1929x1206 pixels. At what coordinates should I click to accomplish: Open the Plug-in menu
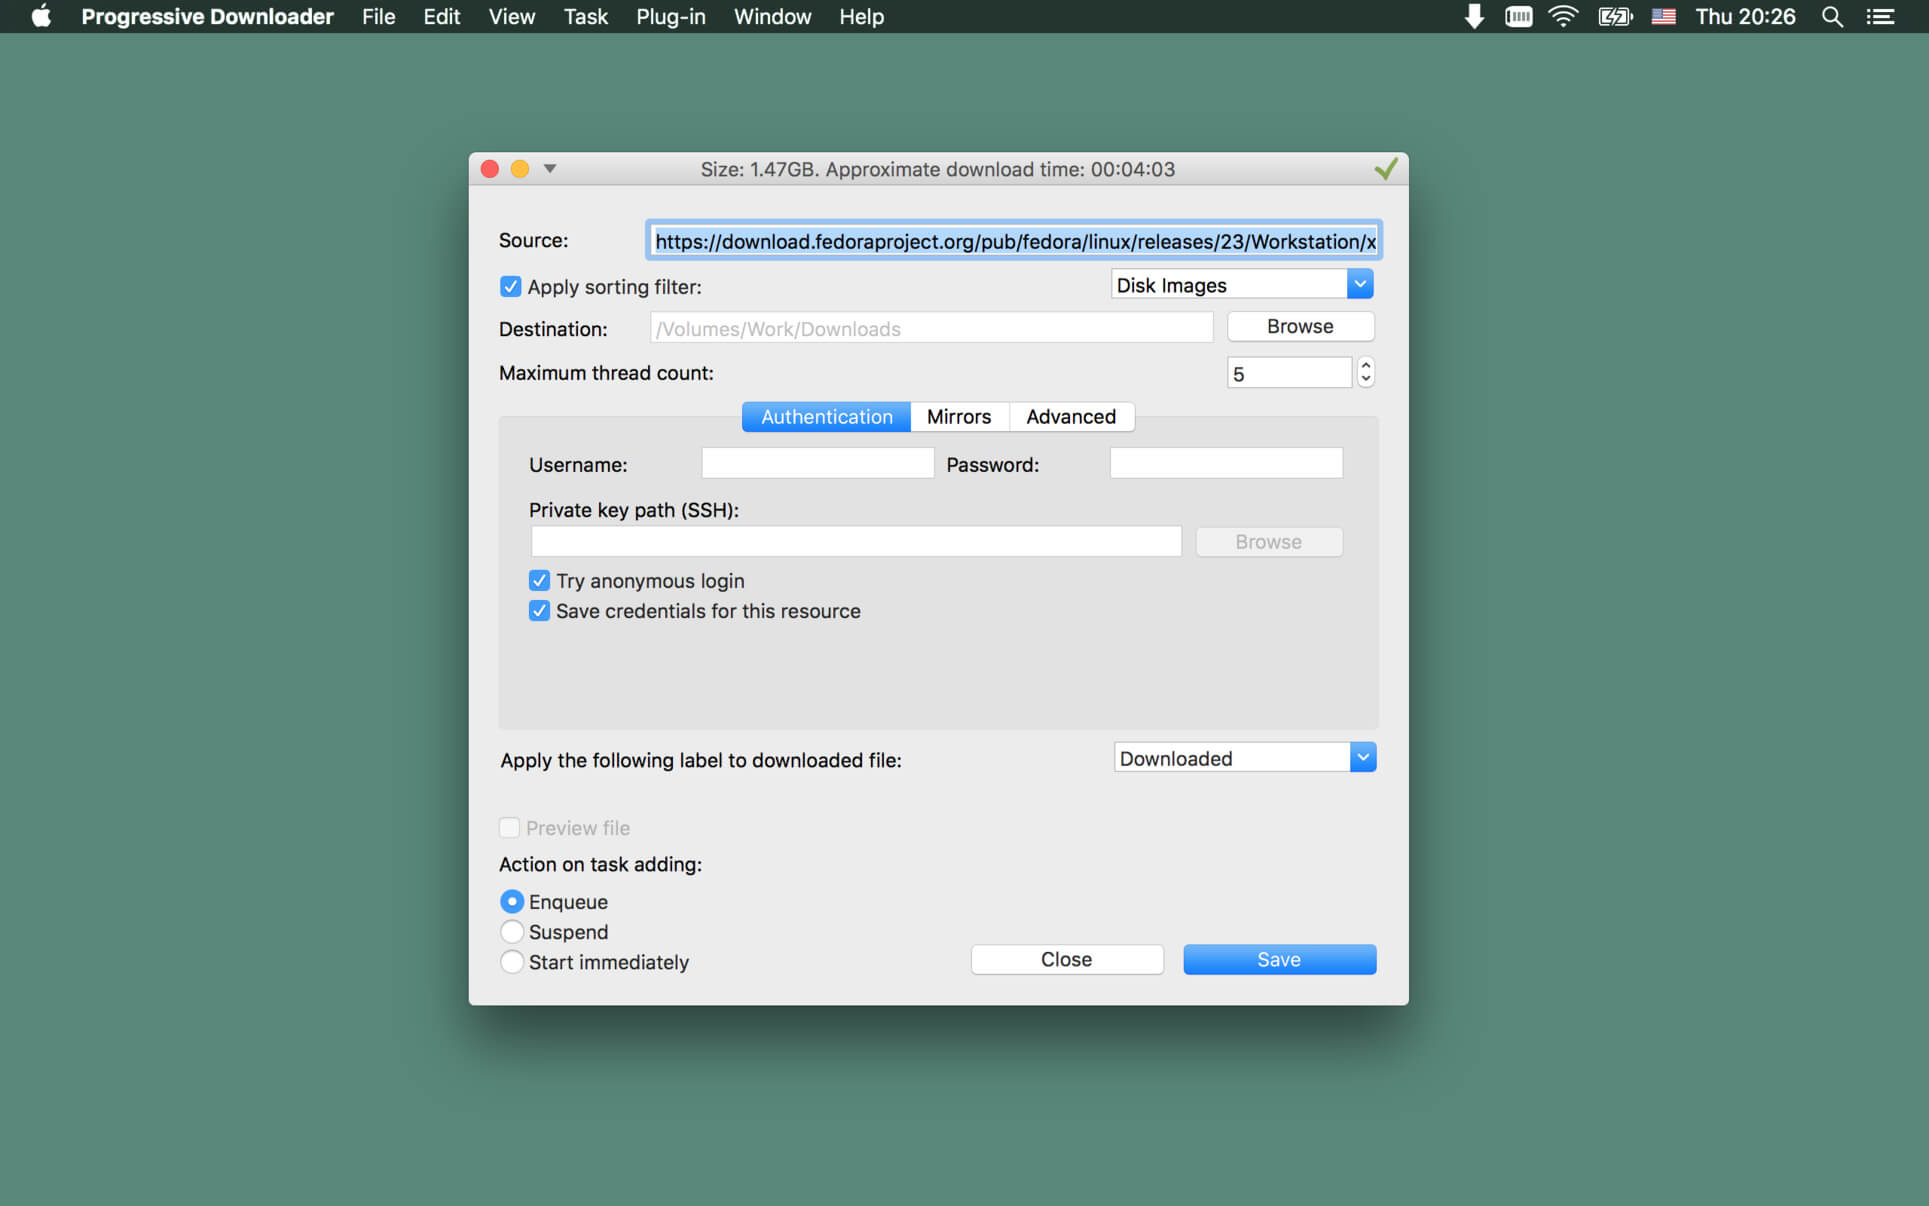pos(670,16)
